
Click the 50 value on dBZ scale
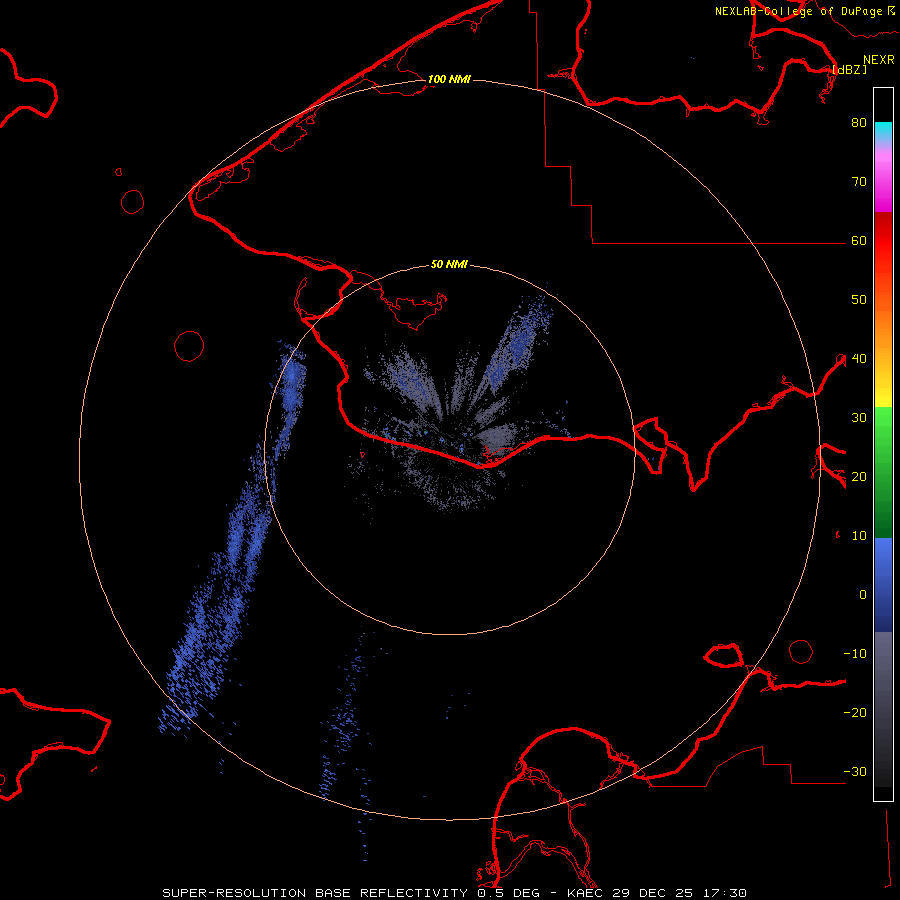pos(859,300)
